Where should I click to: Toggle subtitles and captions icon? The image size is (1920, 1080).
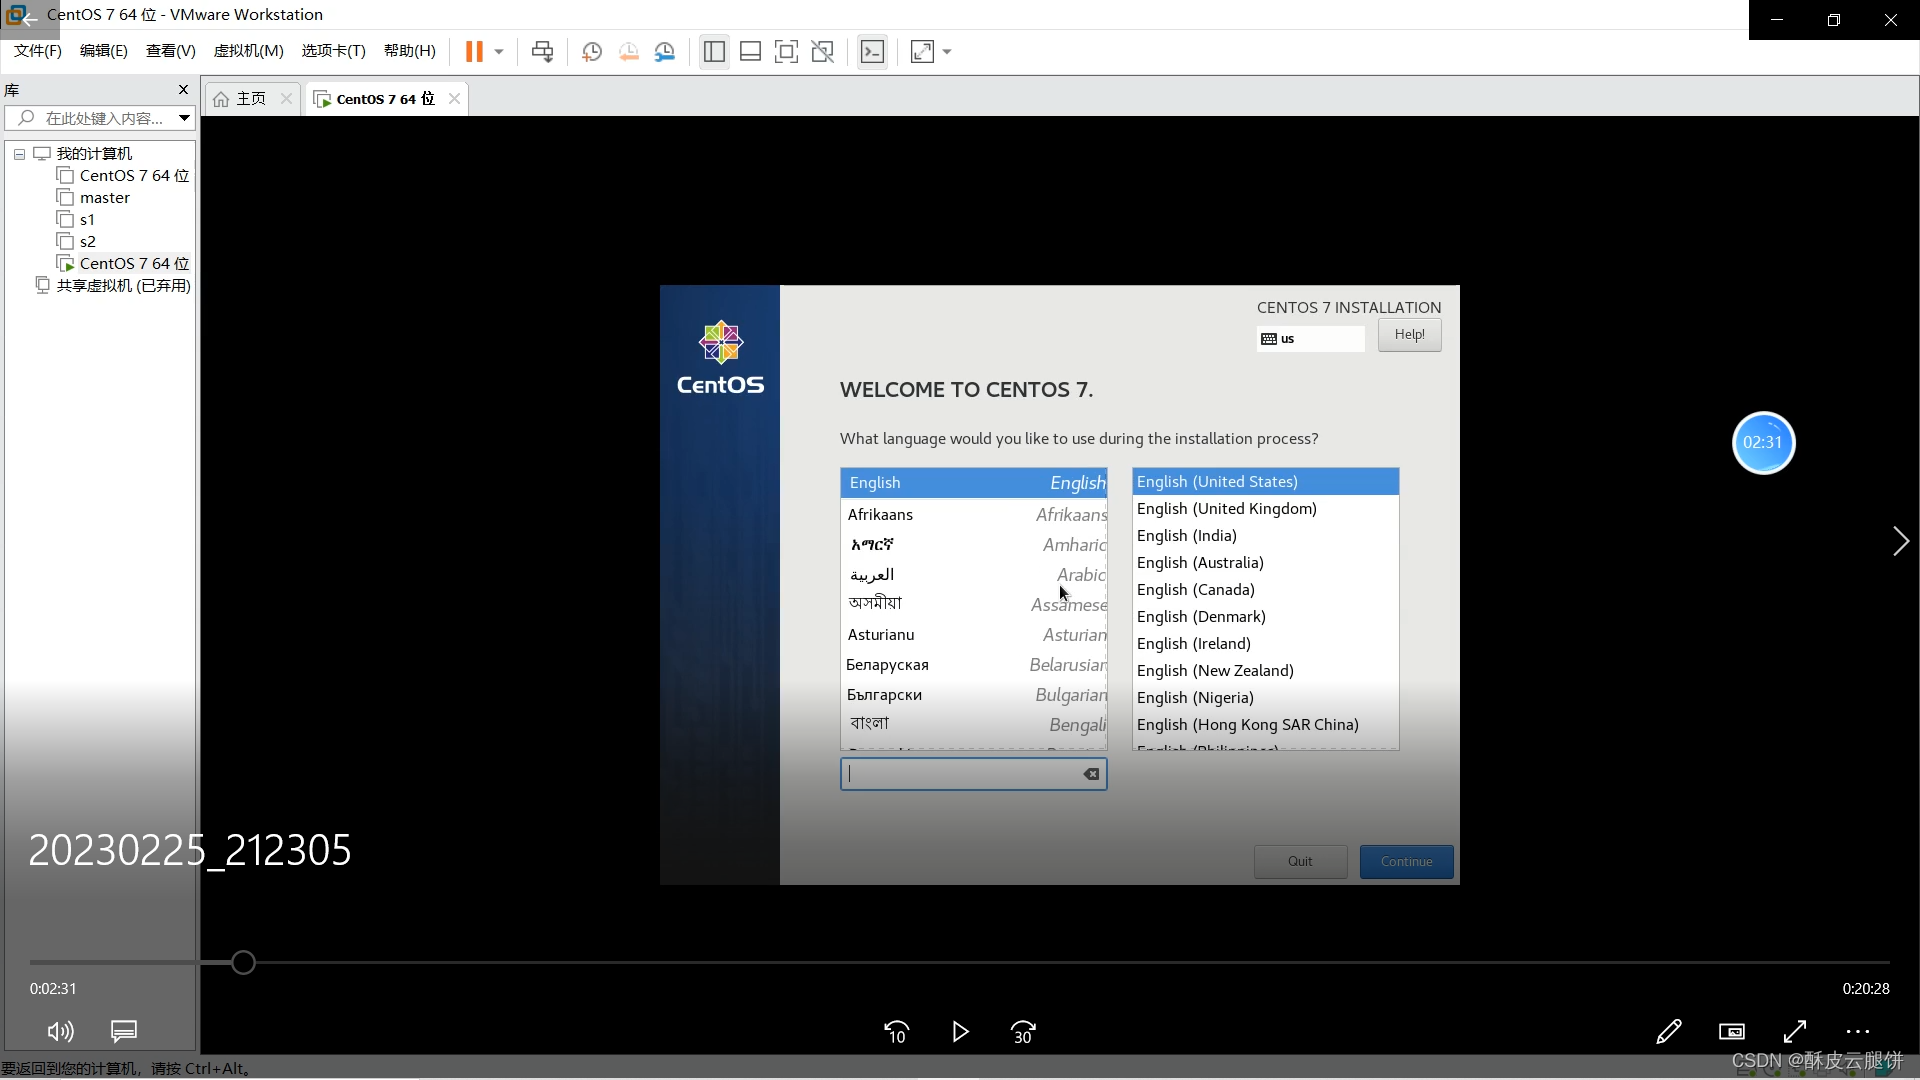(124, 1031)
